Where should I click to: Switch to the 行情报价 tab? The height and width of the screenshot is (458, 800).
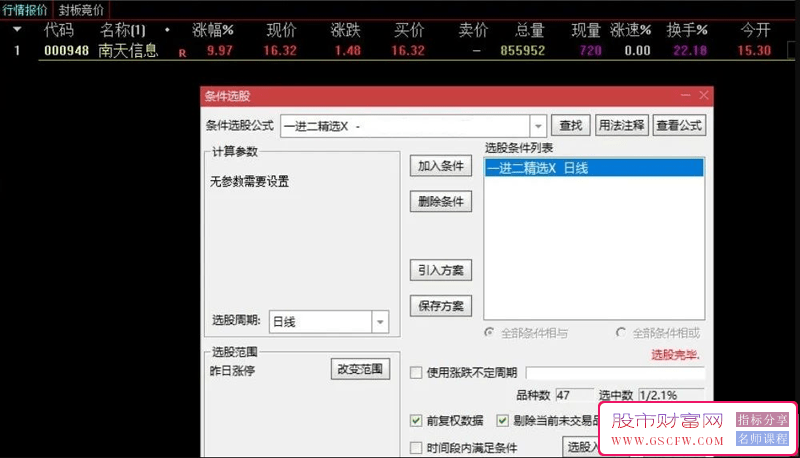click(x=24, y=10)
